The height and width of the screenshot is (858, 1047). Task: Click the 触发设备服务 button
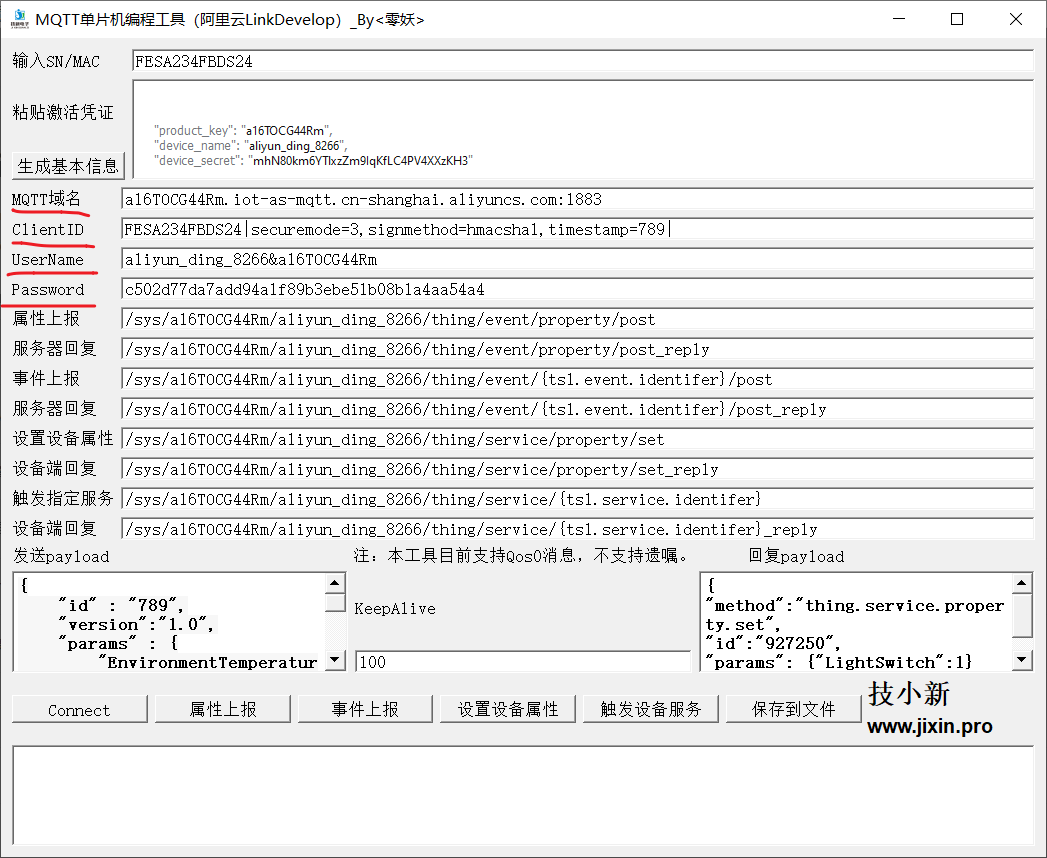[651, 710]
